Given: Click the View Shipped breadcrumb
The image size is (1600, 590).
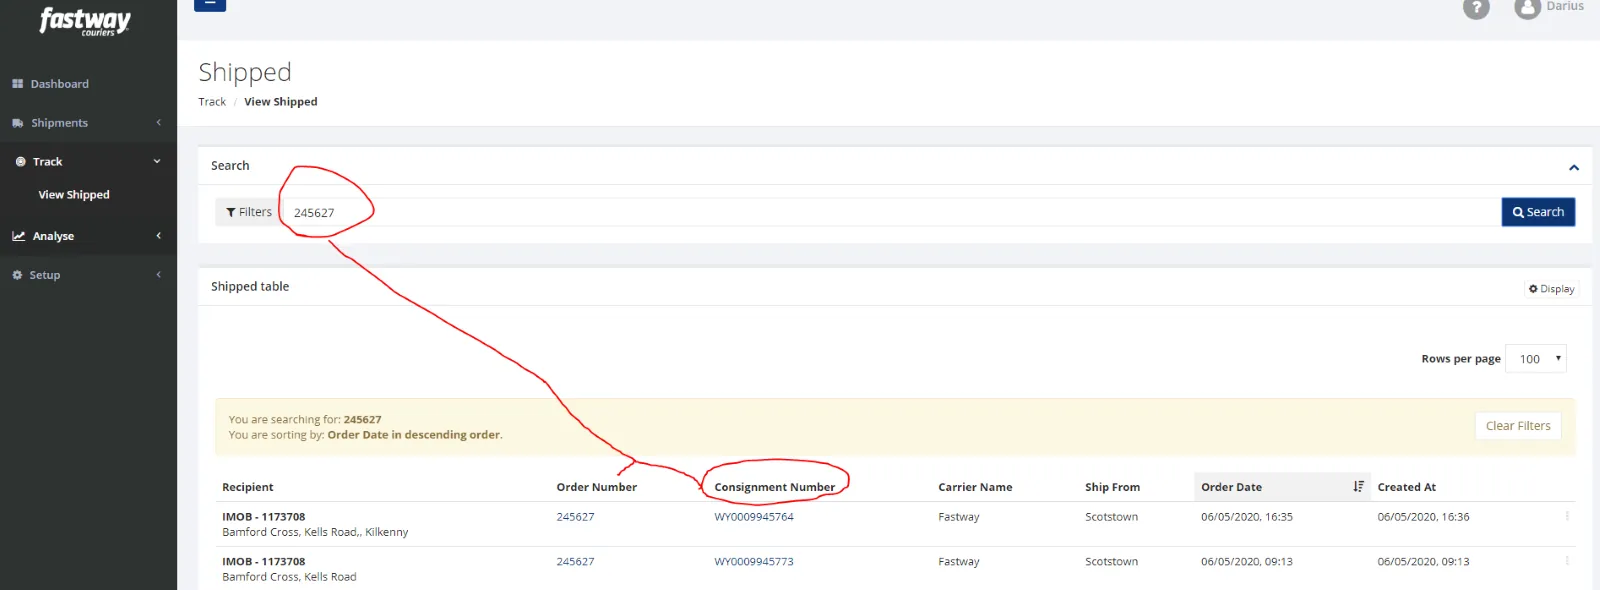Looking at the screenshot, I should coord(281,102).
